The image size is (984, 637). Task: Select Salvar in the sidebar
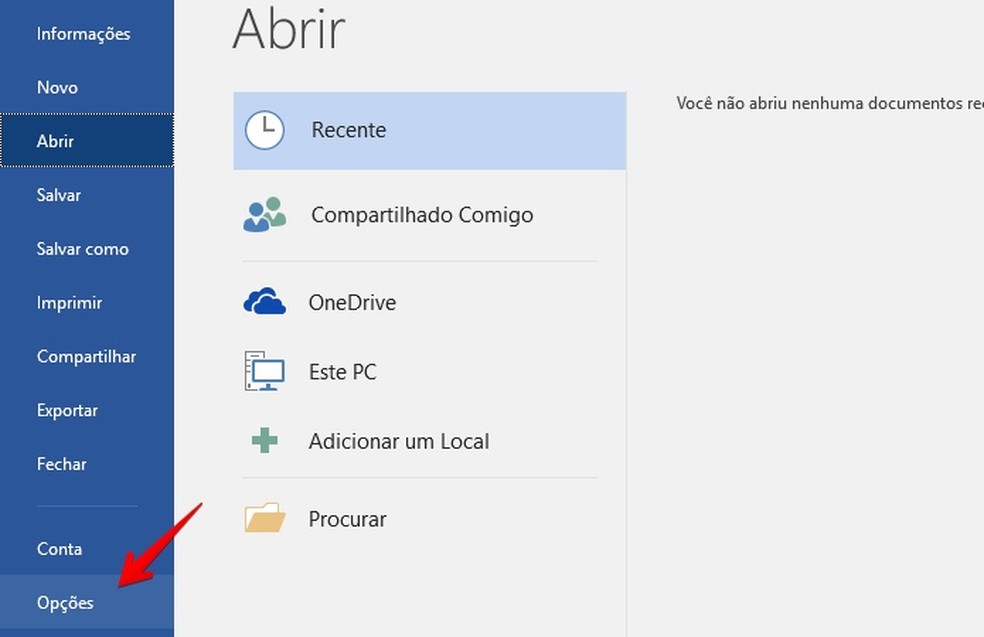[x=58, y=195]
